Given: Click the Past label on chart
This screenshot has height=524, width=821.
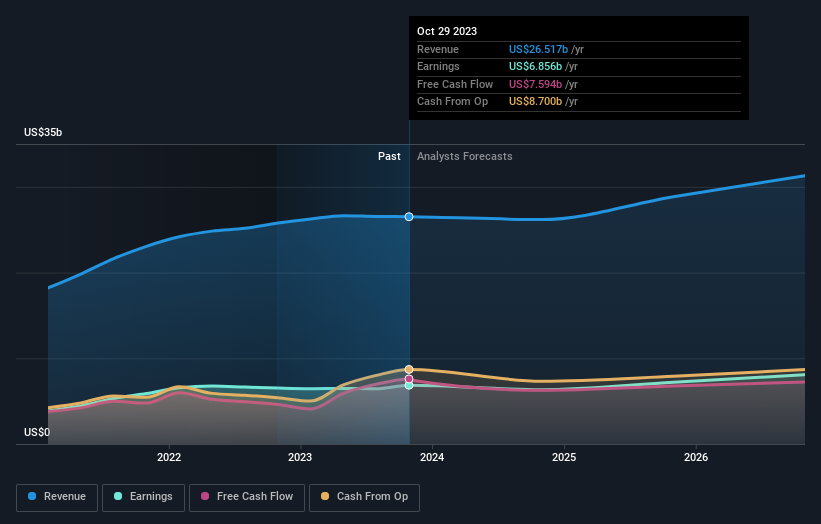Looking at the screenshot, I should pyautogui.click(x=389, y=157).
